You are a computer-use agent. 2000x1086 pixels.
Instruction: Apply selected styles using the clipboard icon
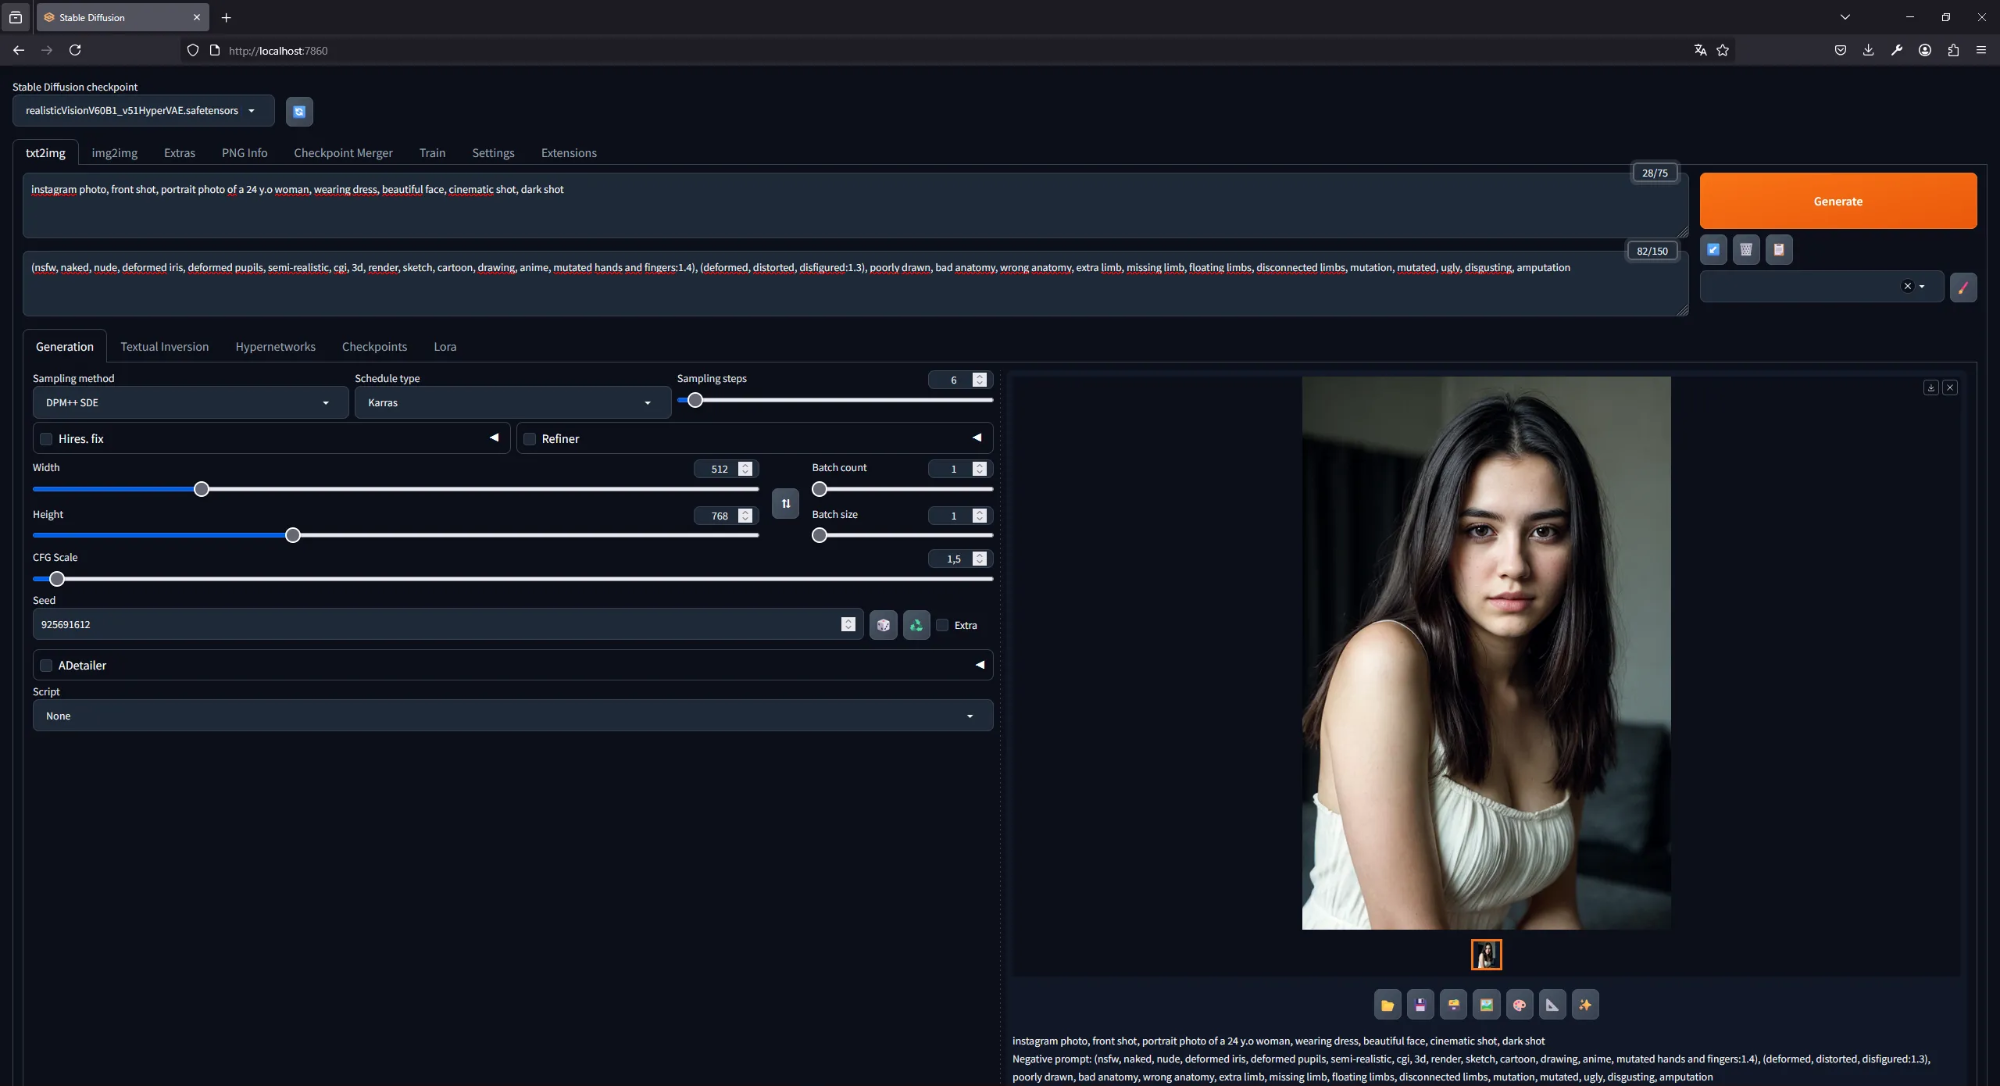pyautogui.click(x=1779, y=250)
